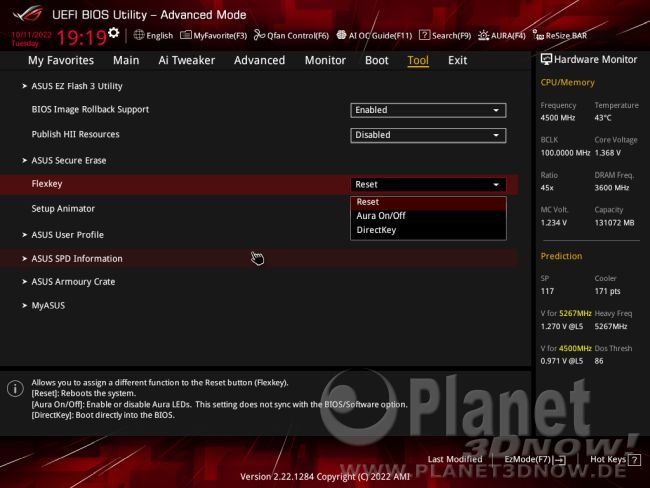Click the info icon beside the help text

point(15,389)
